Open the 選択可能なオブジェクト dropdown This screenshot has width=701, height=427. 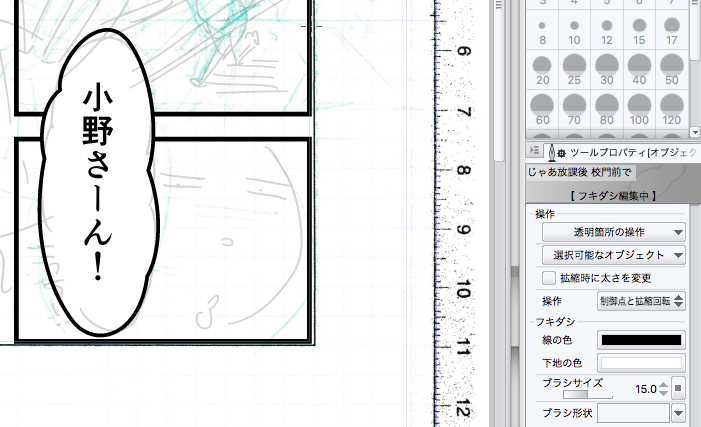coord(613,255)
